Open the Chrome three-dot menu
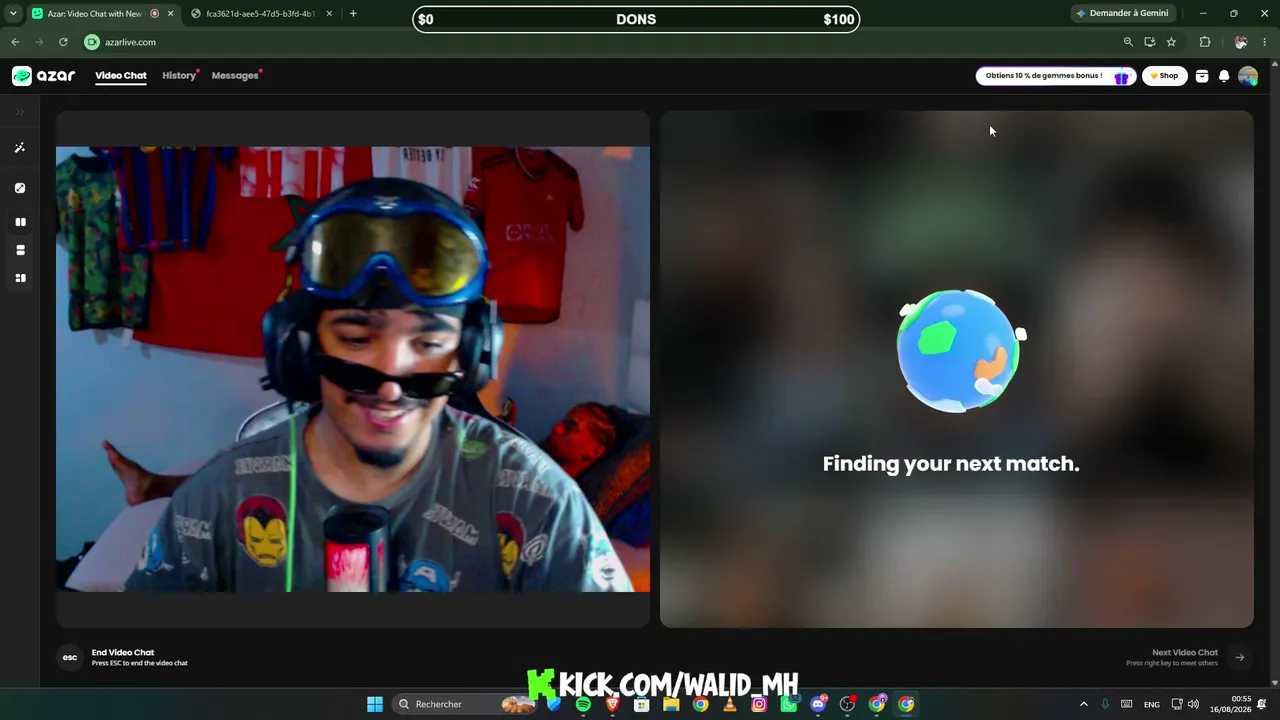Image resolution: width=1280 pixels, height=720 pixels. point(1265,42)
